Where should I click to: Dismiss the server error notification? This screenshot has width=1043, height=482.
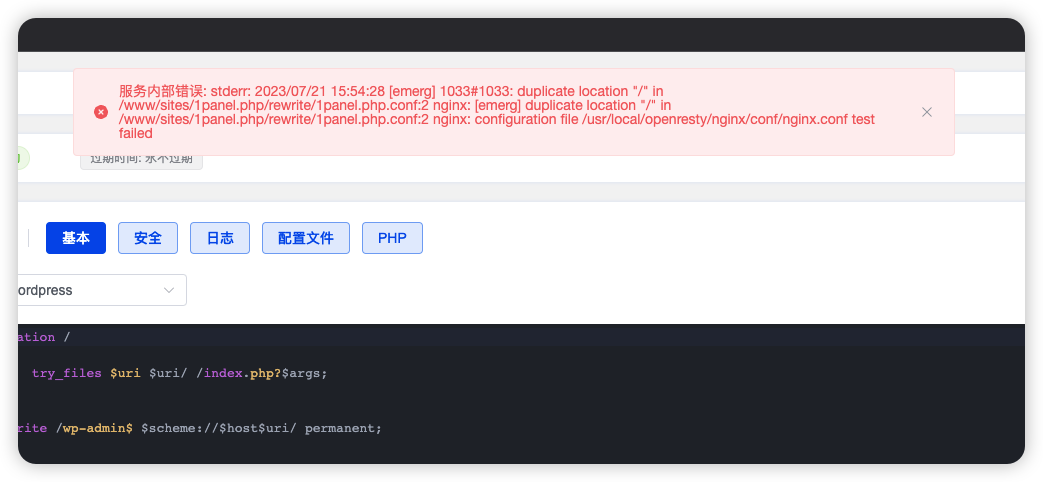(927, 112)
